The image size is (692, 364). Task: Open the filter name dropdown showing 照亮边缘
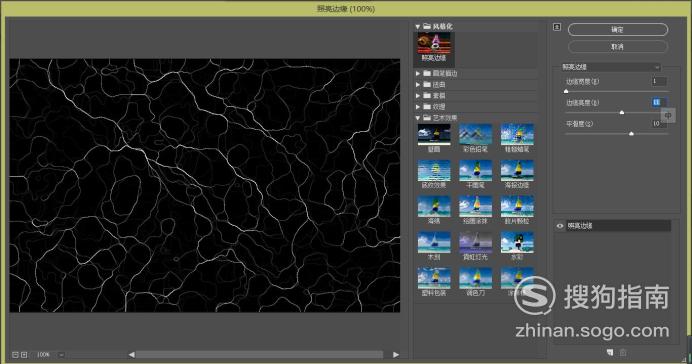[610, 67]
